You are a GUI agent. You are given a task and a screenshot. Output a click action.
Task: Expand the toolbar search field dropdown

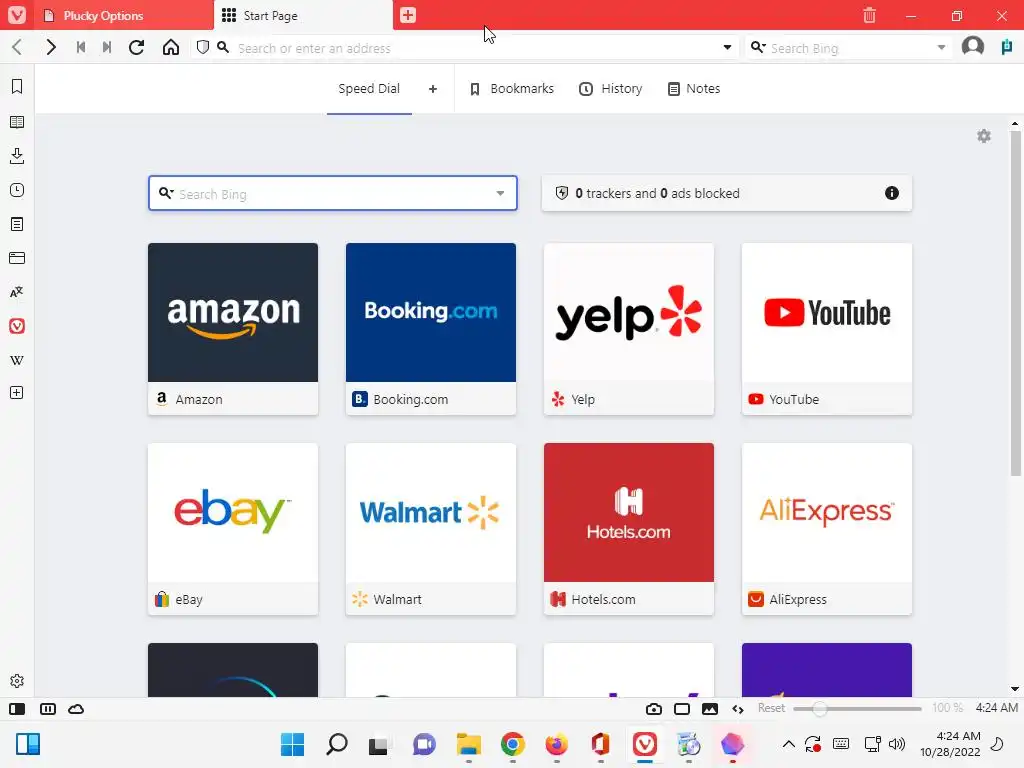[941, 48]
